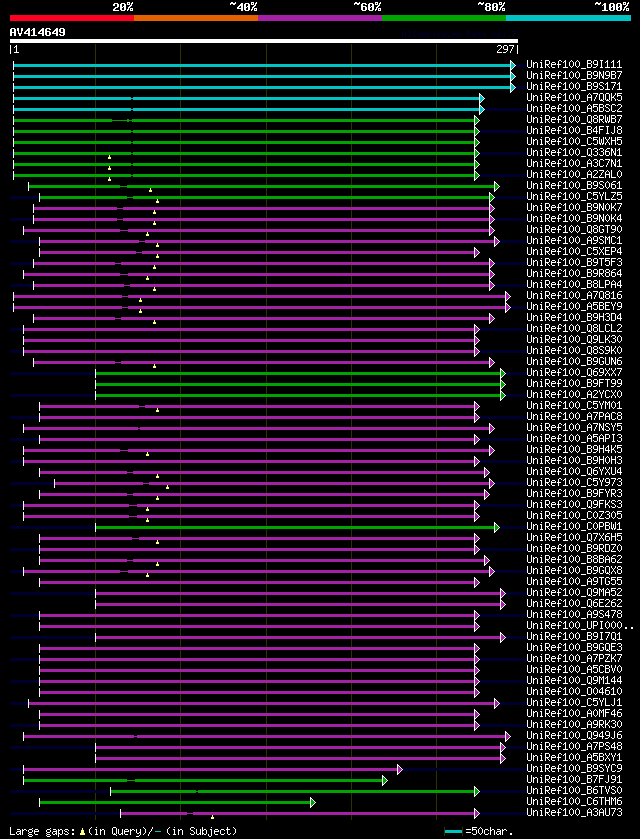Open hit UniRef100_B9I111
Viewport: 640px width, 839px height.
[x=574, y=65]
